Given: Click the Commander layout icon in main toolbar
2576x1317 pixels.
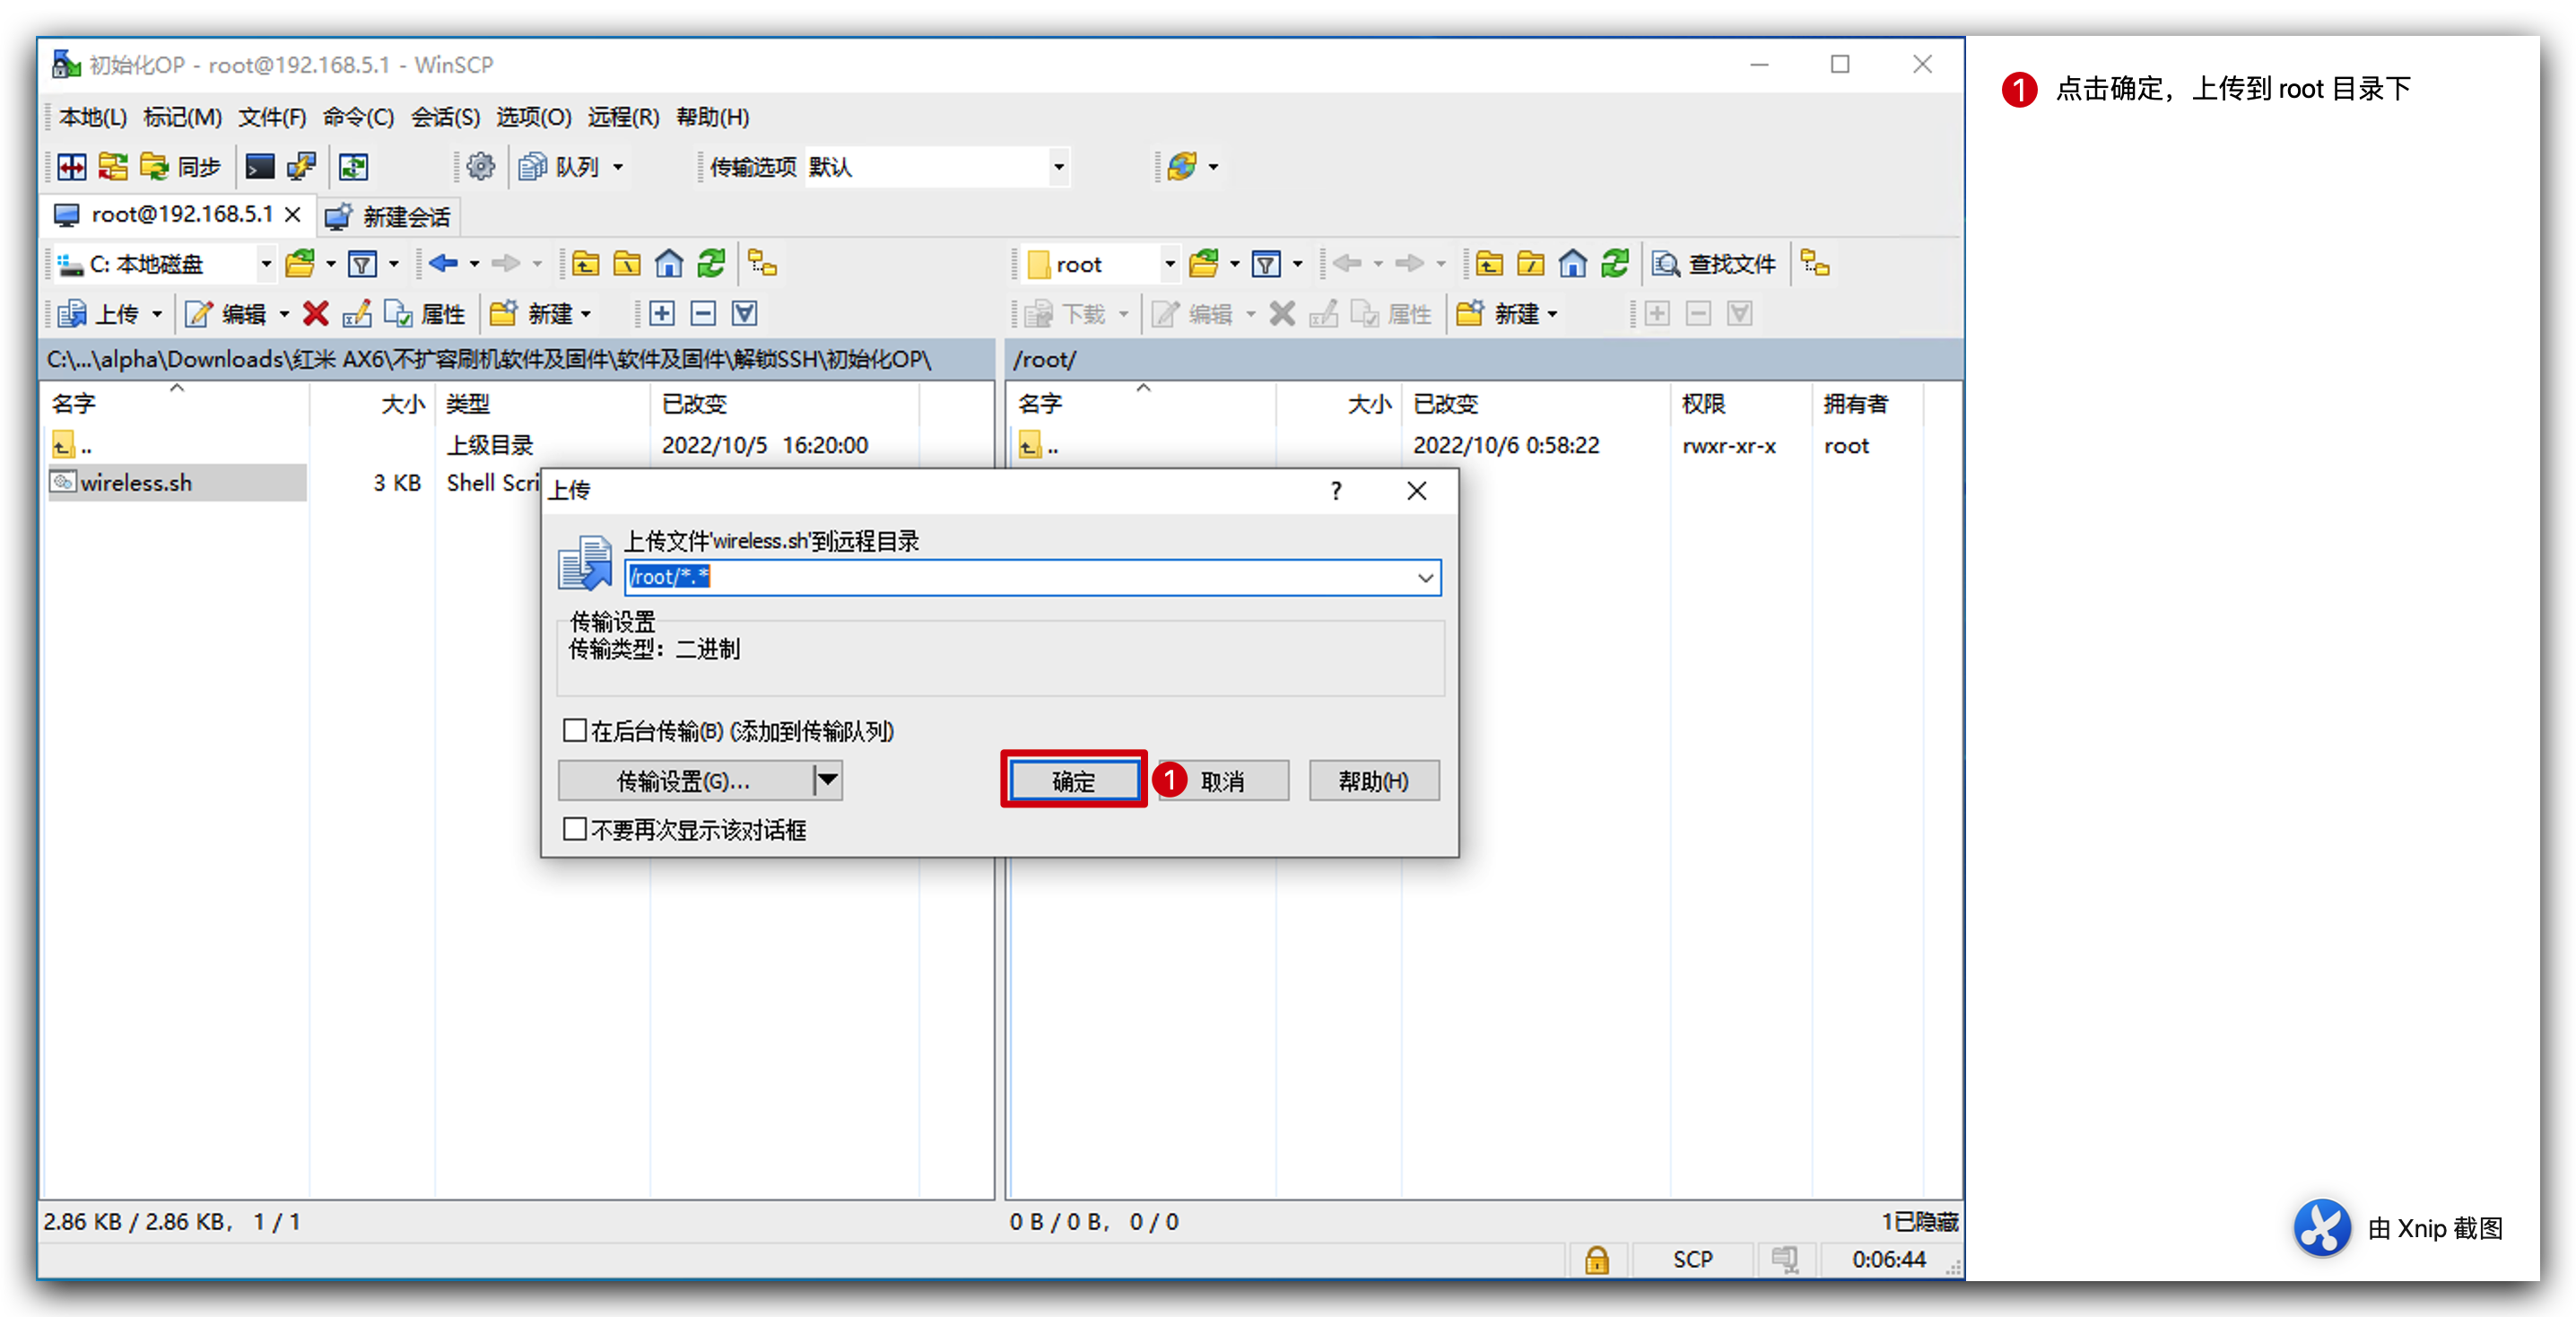Looking at the screenshot, I should [72, 166].
